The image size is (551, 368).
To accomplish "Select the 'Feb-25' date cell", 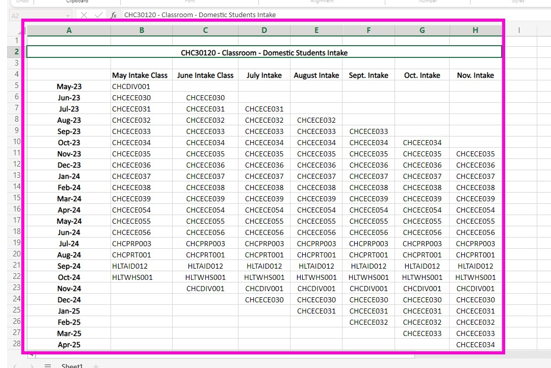I will click(69, 322).
